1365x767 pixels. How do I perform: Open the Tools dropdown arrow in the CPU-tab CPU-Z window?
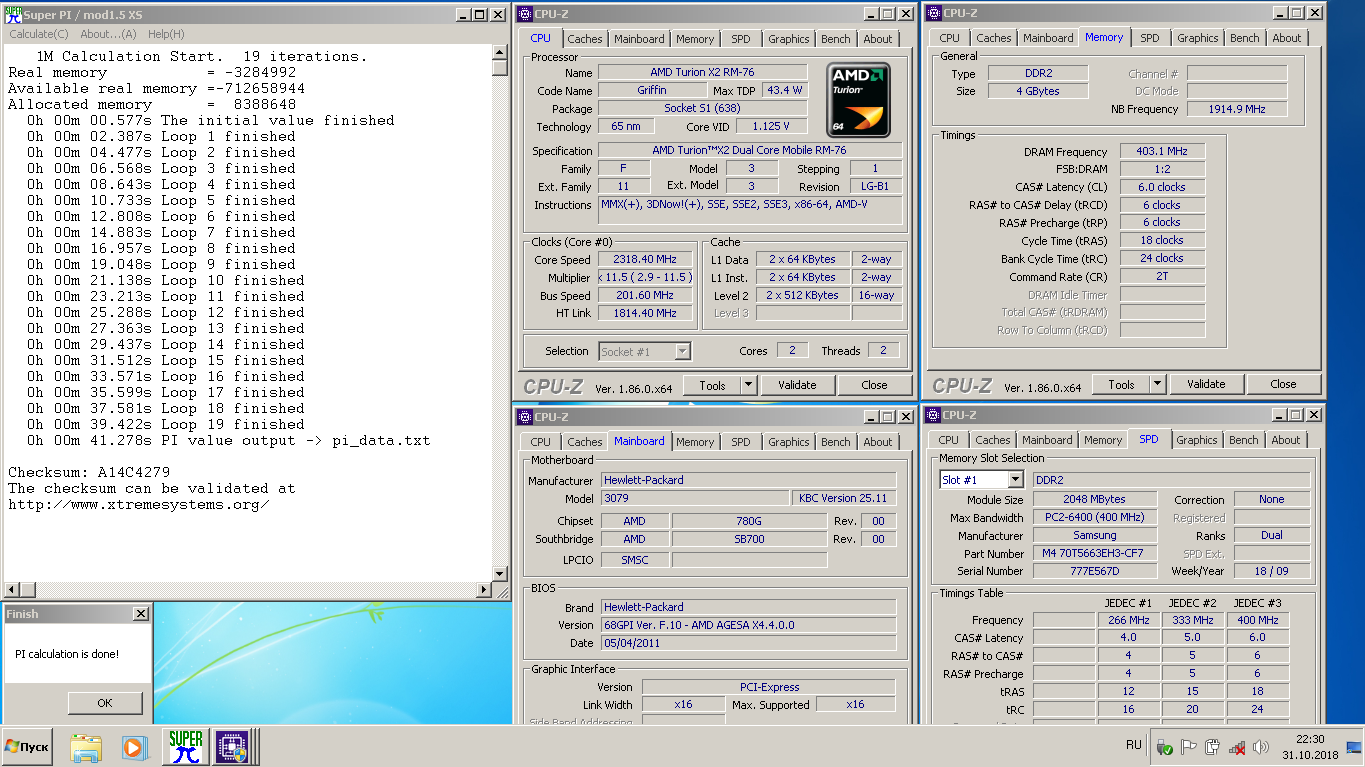click(748, 385)
